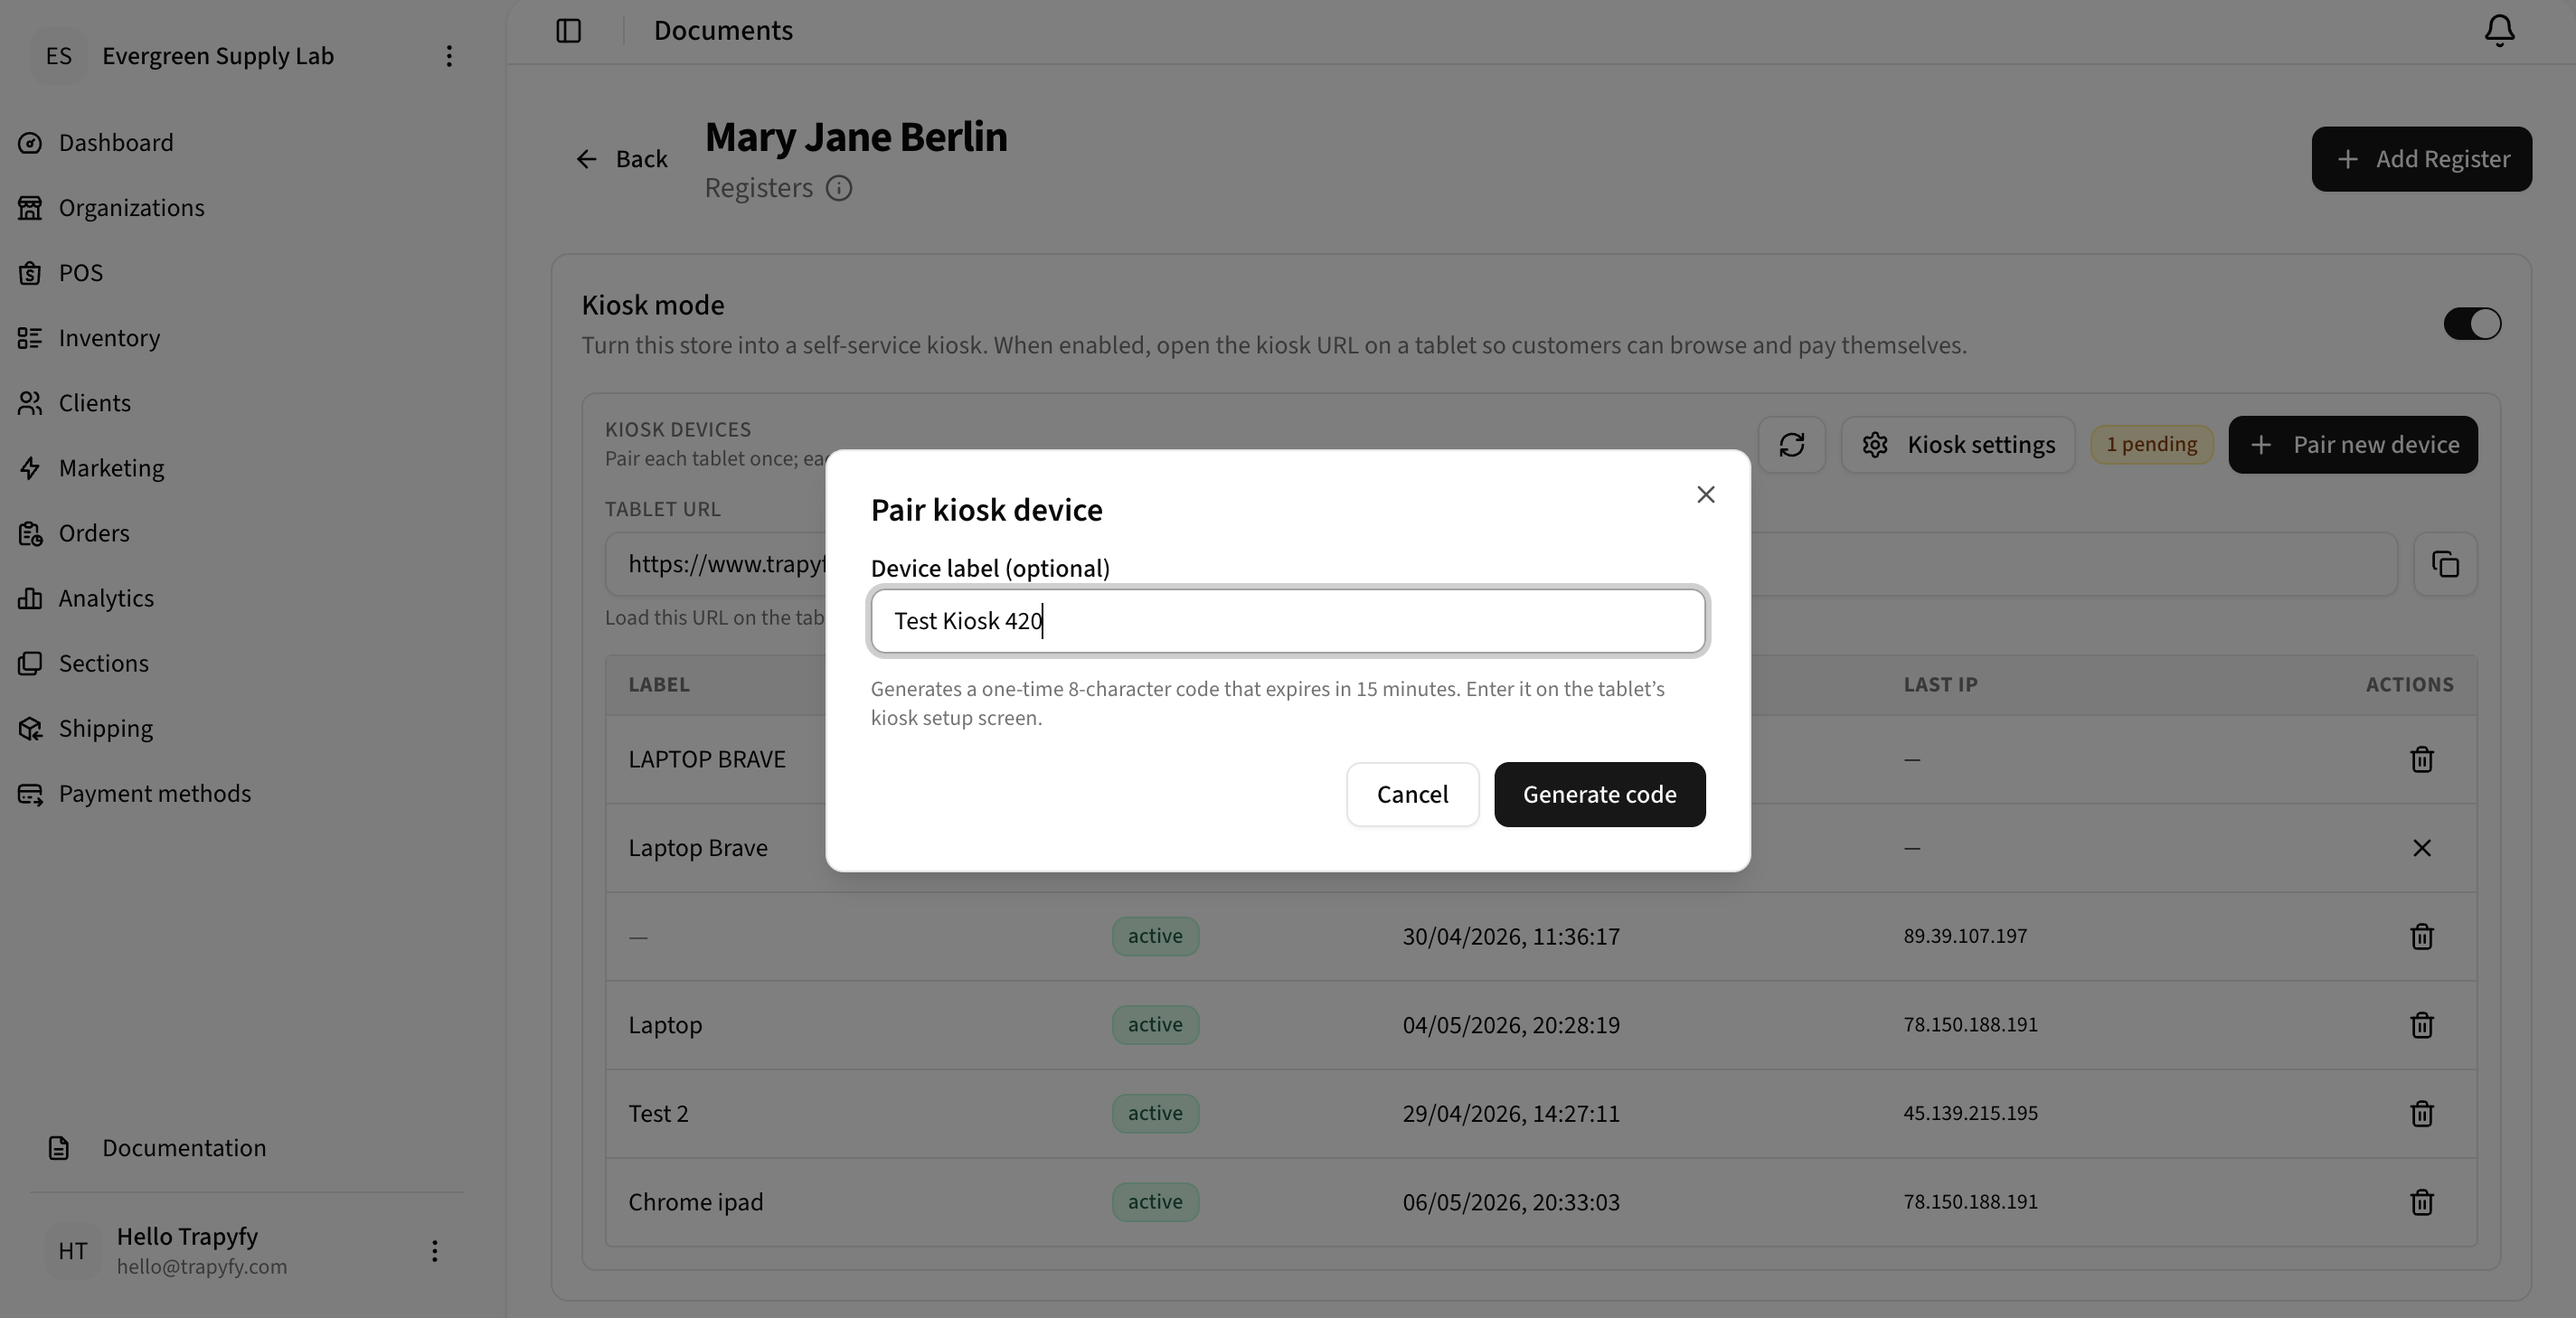The image size is (2576, 1318).
Task: Go to Shipping
Action: point(106,728)
